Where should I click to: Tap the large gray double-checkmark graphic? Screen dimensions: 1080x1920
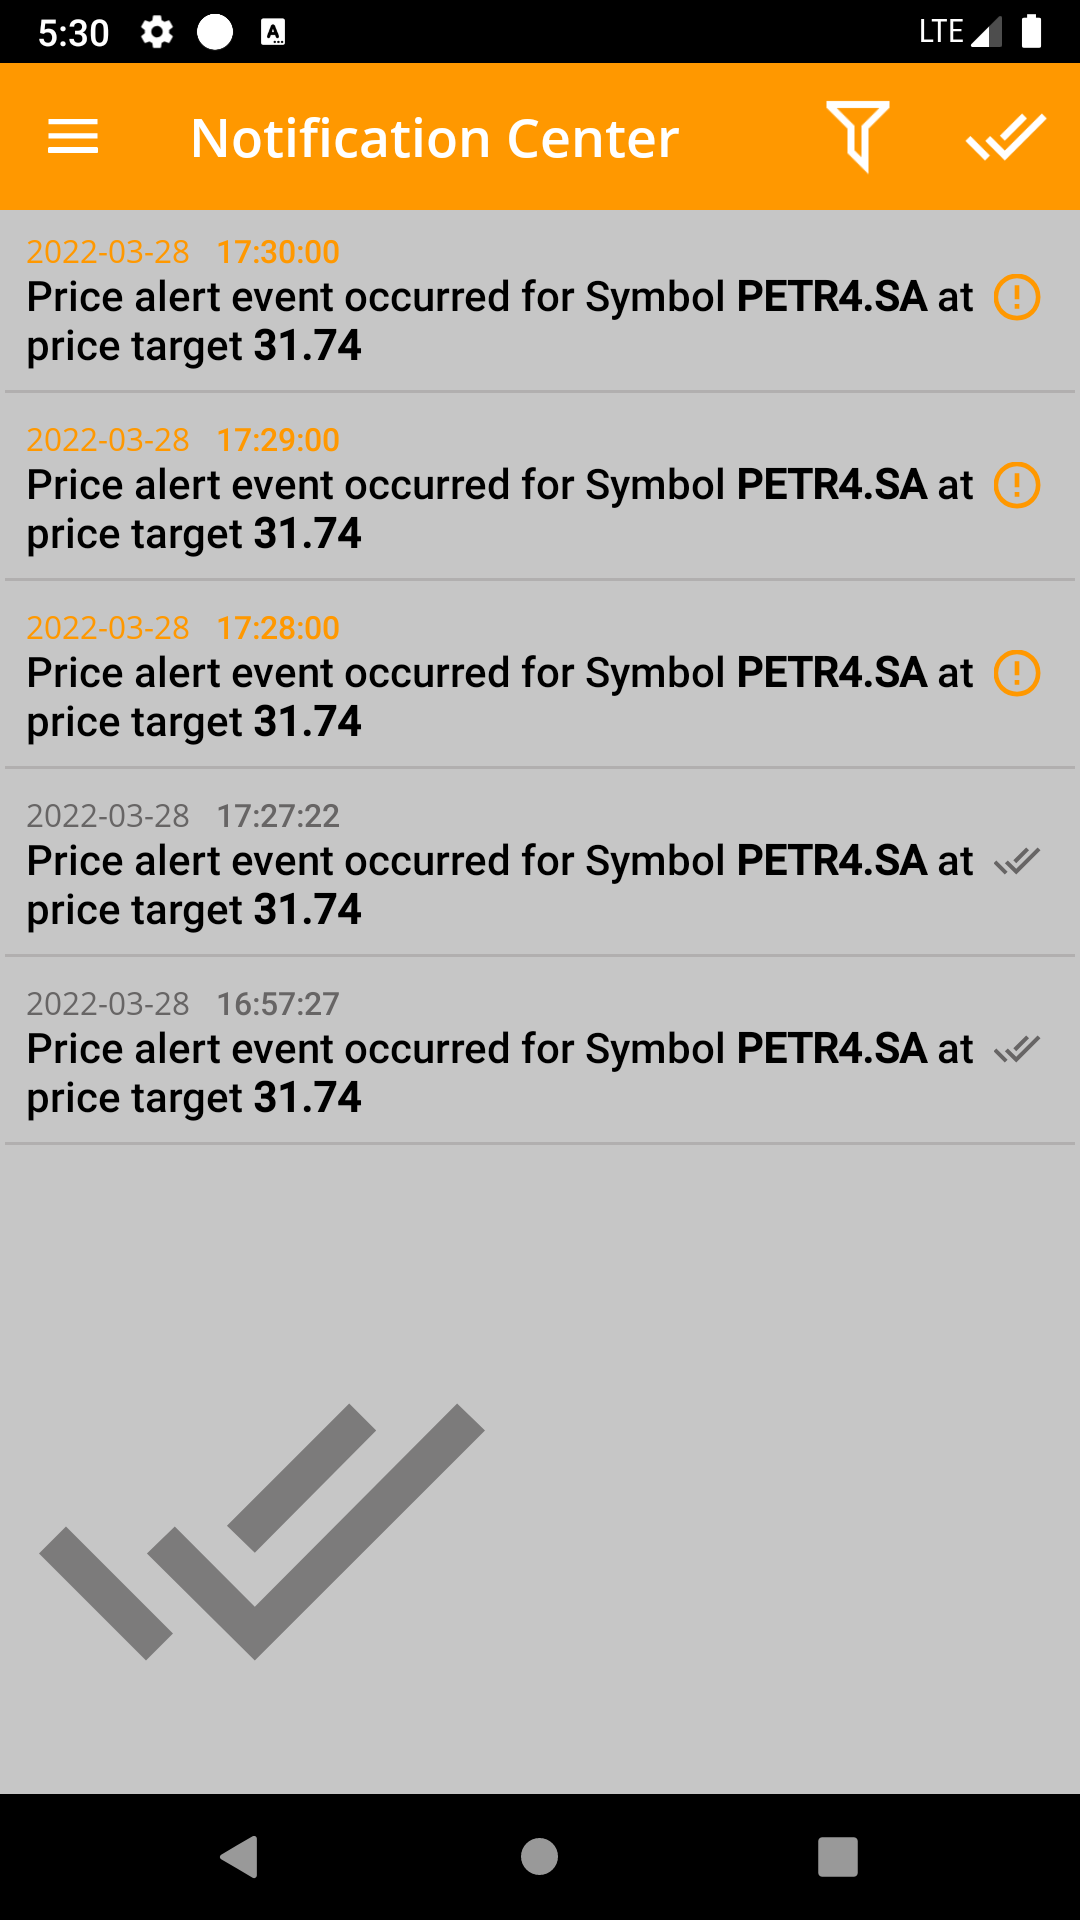[x=262, y=1530]
